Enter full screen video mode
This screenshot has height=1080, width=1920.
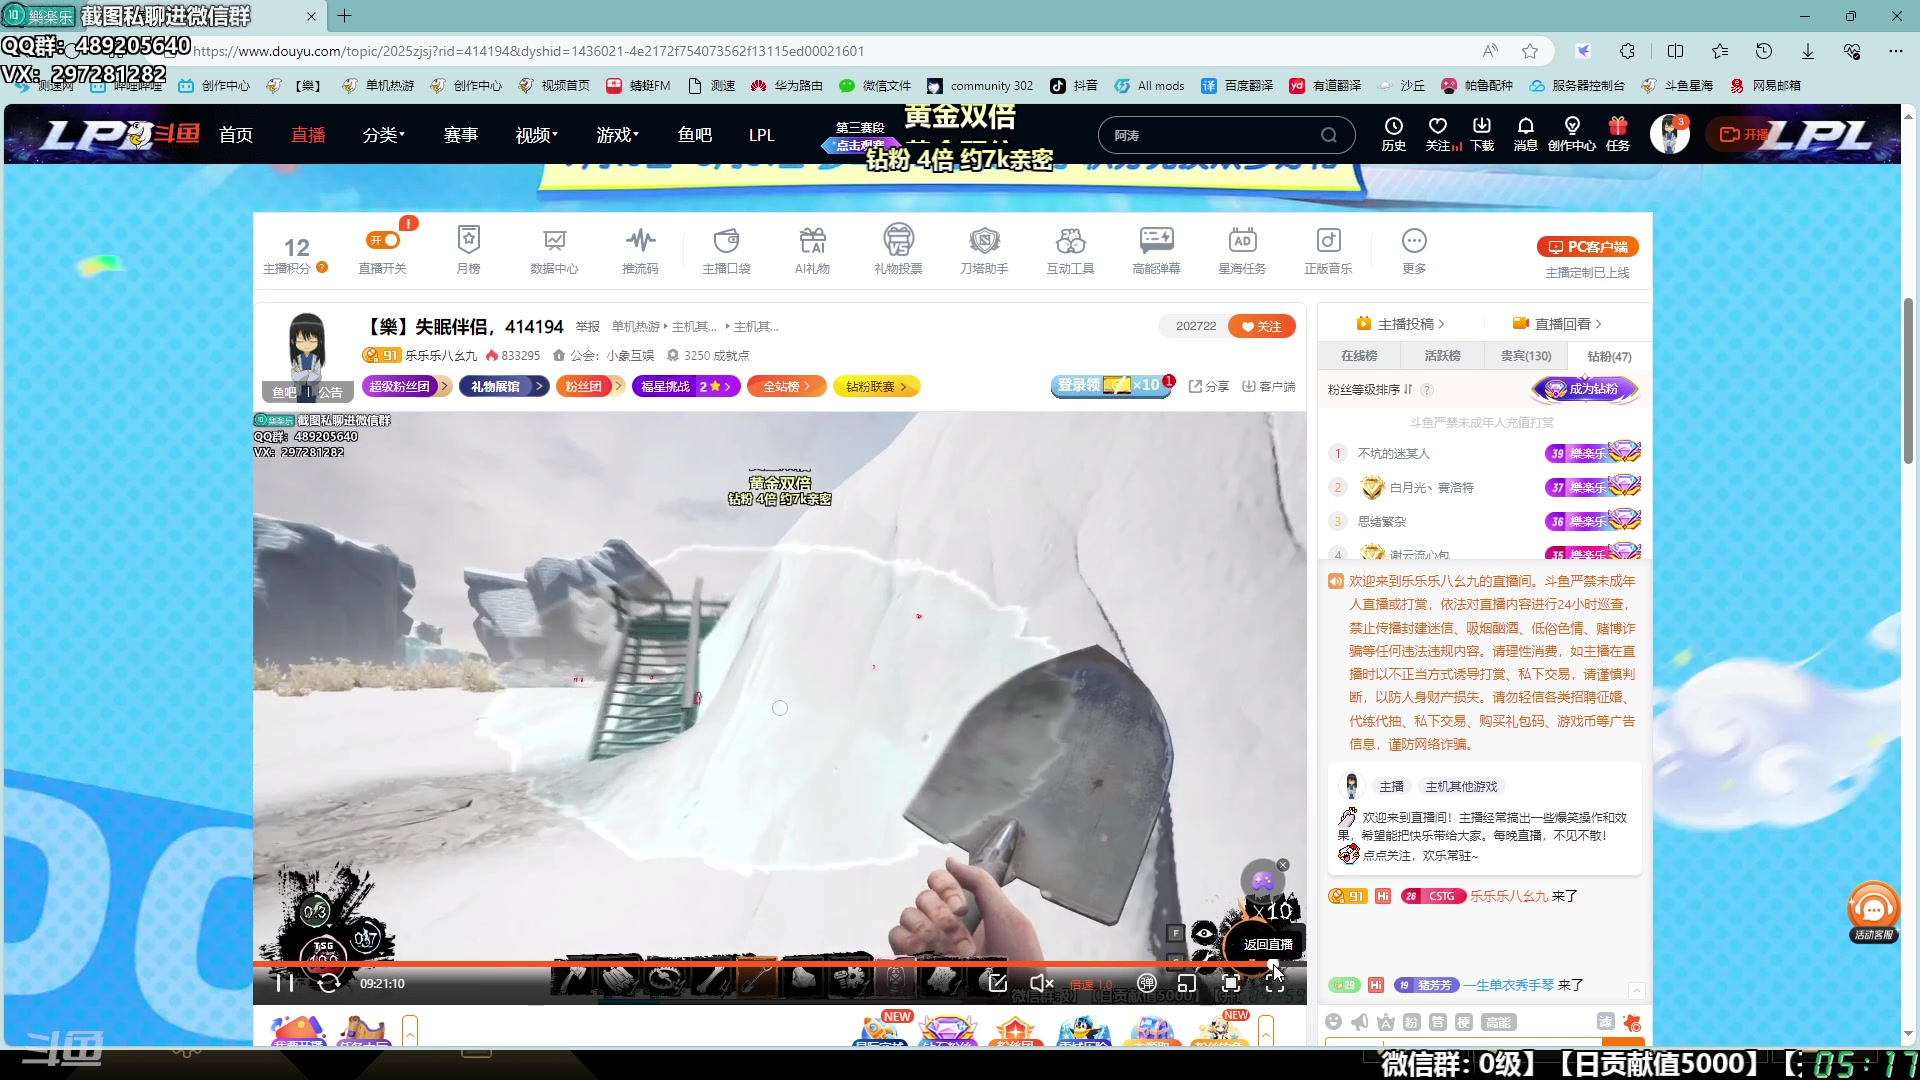click(1275, 983)
